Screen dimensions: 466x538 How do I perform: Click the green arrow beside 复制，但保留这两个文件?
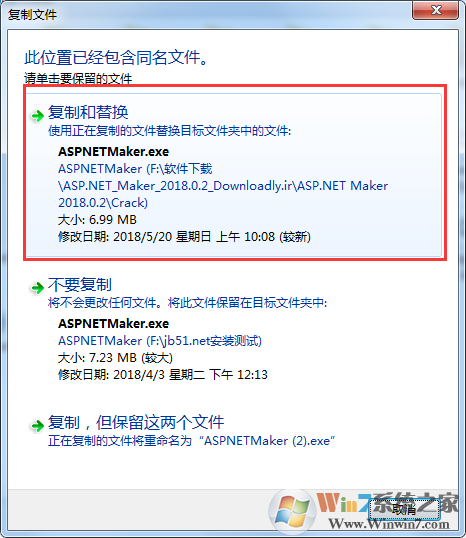[37, 426]
